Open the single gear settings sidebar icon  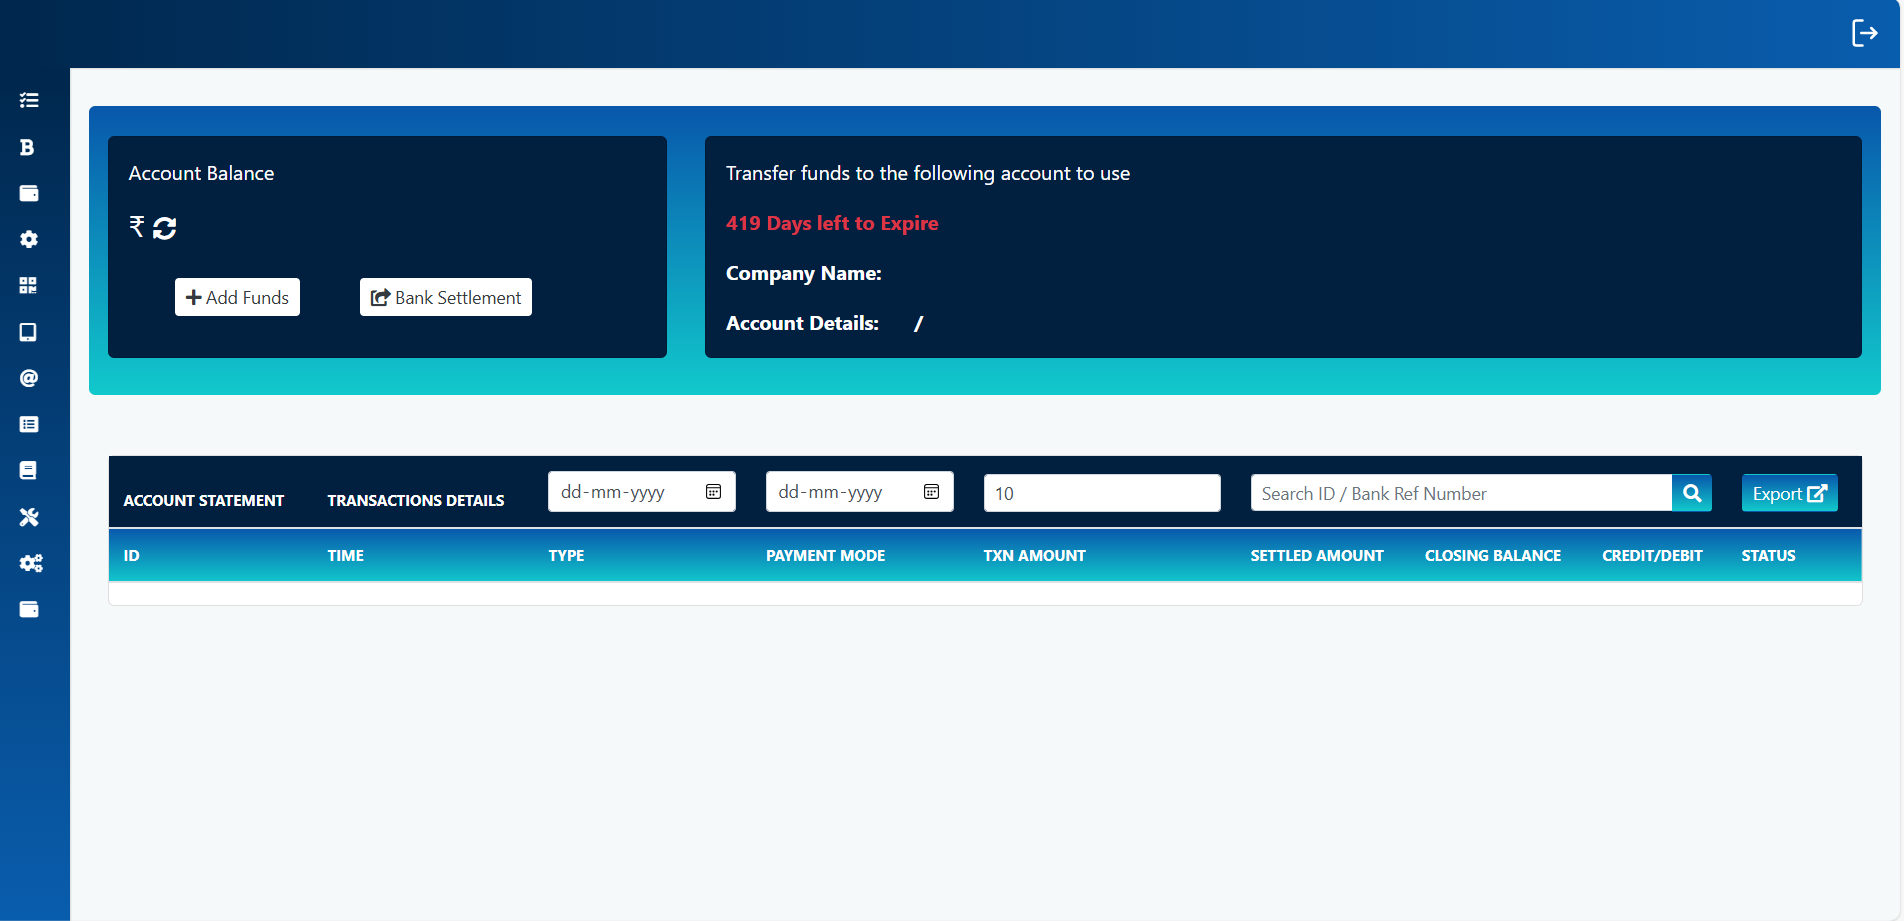29,239
